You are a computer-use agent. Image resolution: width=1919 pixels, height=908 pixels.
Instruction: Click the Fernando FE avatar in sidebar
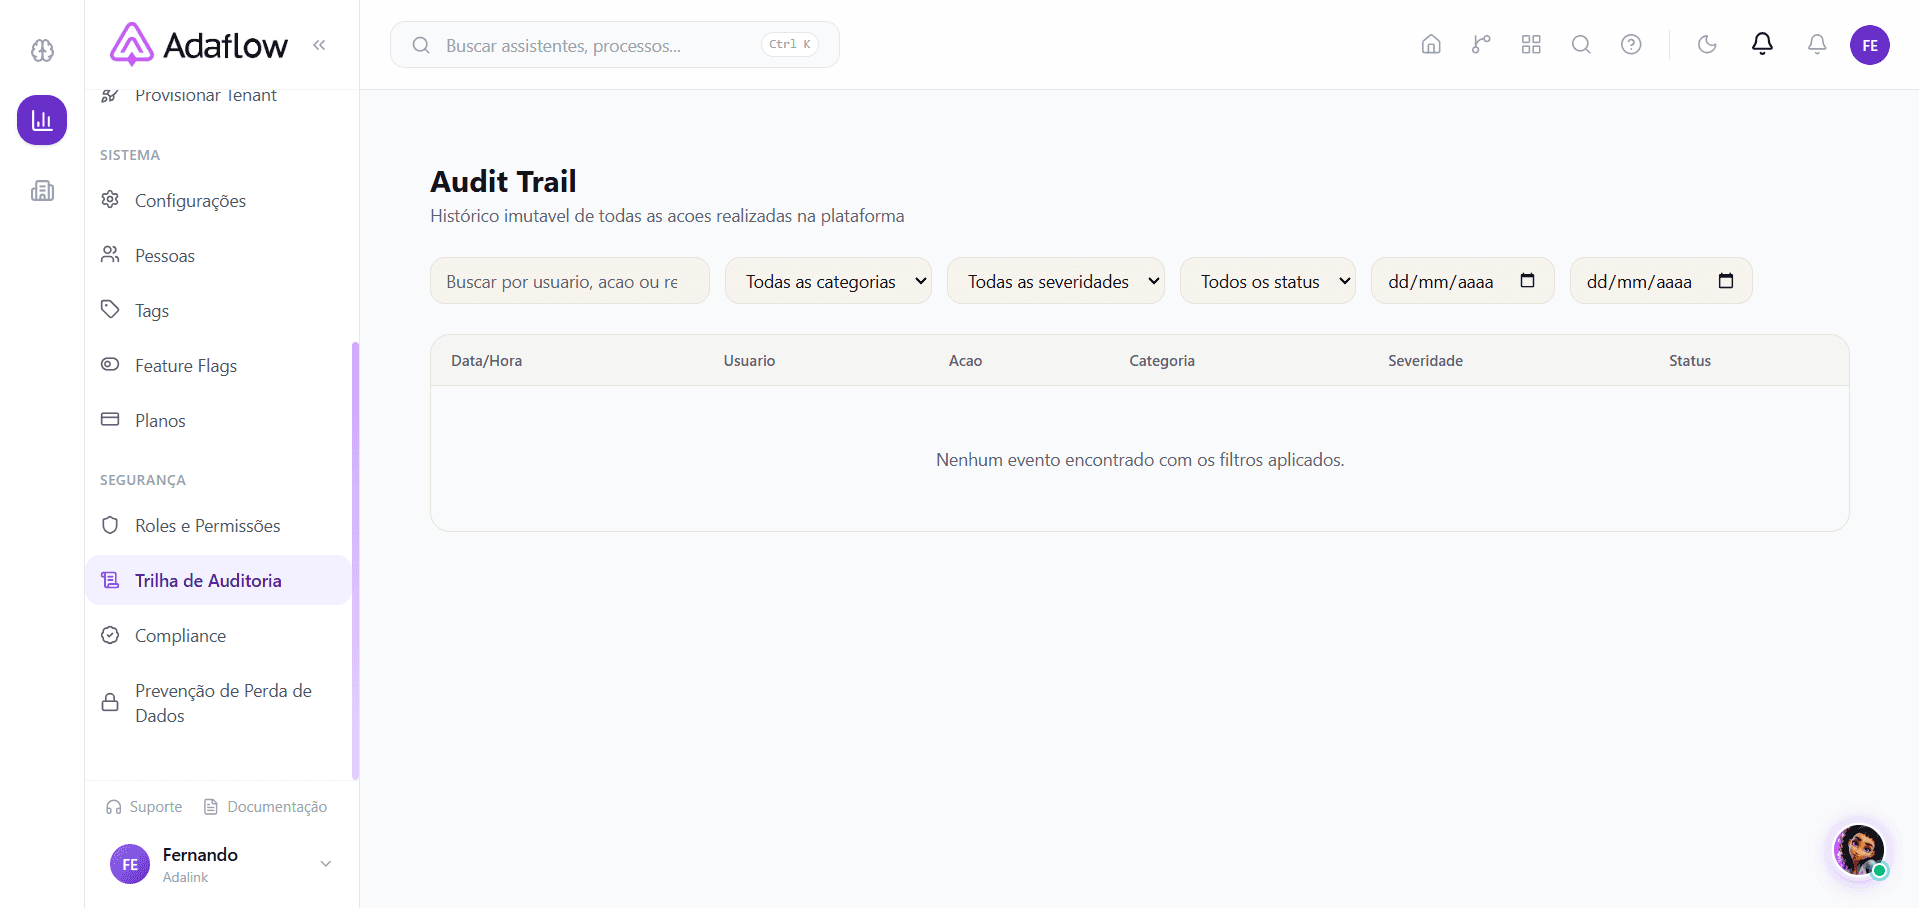(x=130, y=864)
